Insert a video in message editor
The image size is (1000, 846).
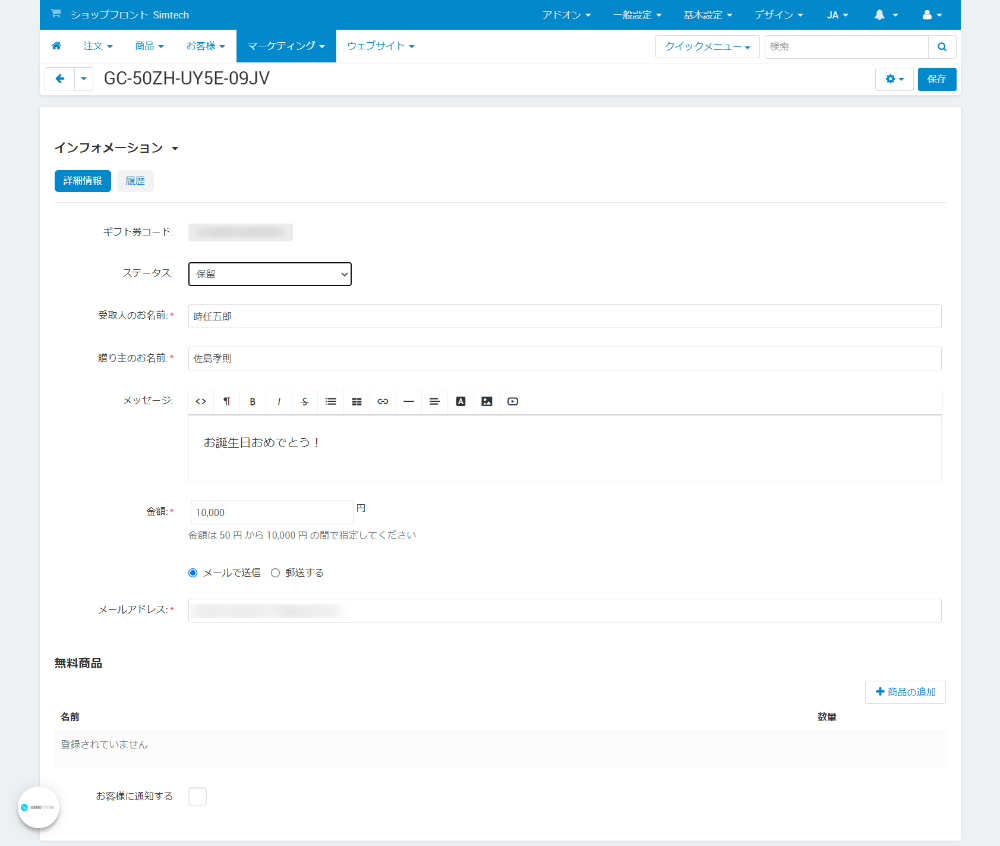[x=513, y=402]
